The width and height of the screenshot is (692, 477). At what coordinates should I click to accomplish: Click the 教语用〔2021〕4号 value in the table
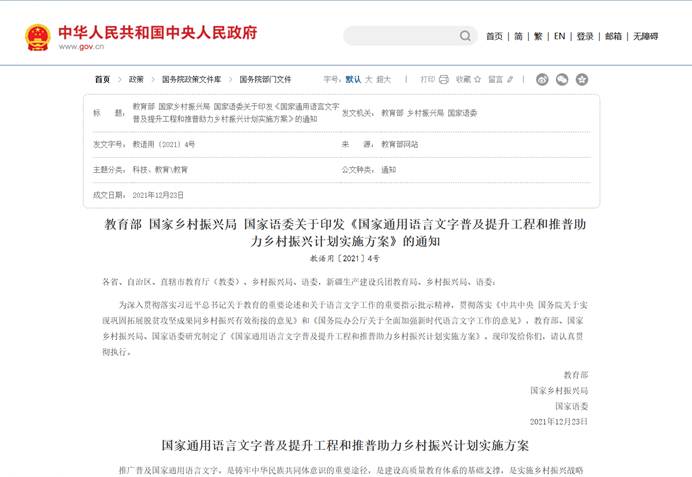[164, 144]
